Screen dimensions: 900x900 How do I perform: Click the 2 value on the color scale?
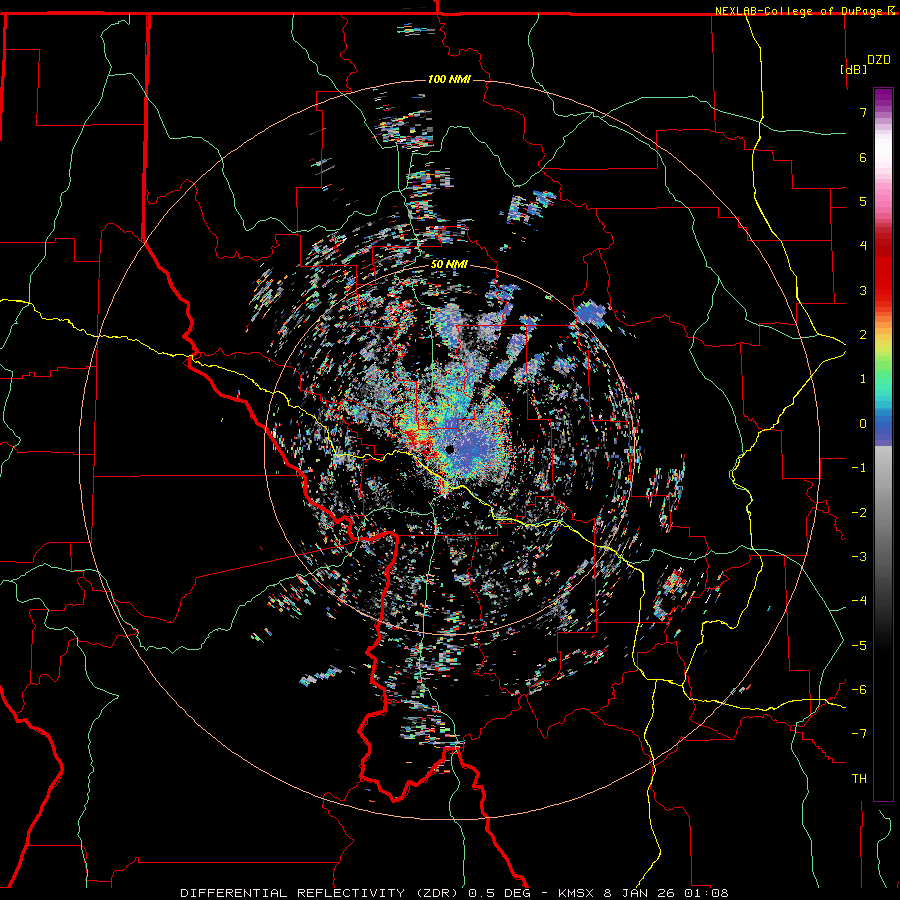coord(863,335)
